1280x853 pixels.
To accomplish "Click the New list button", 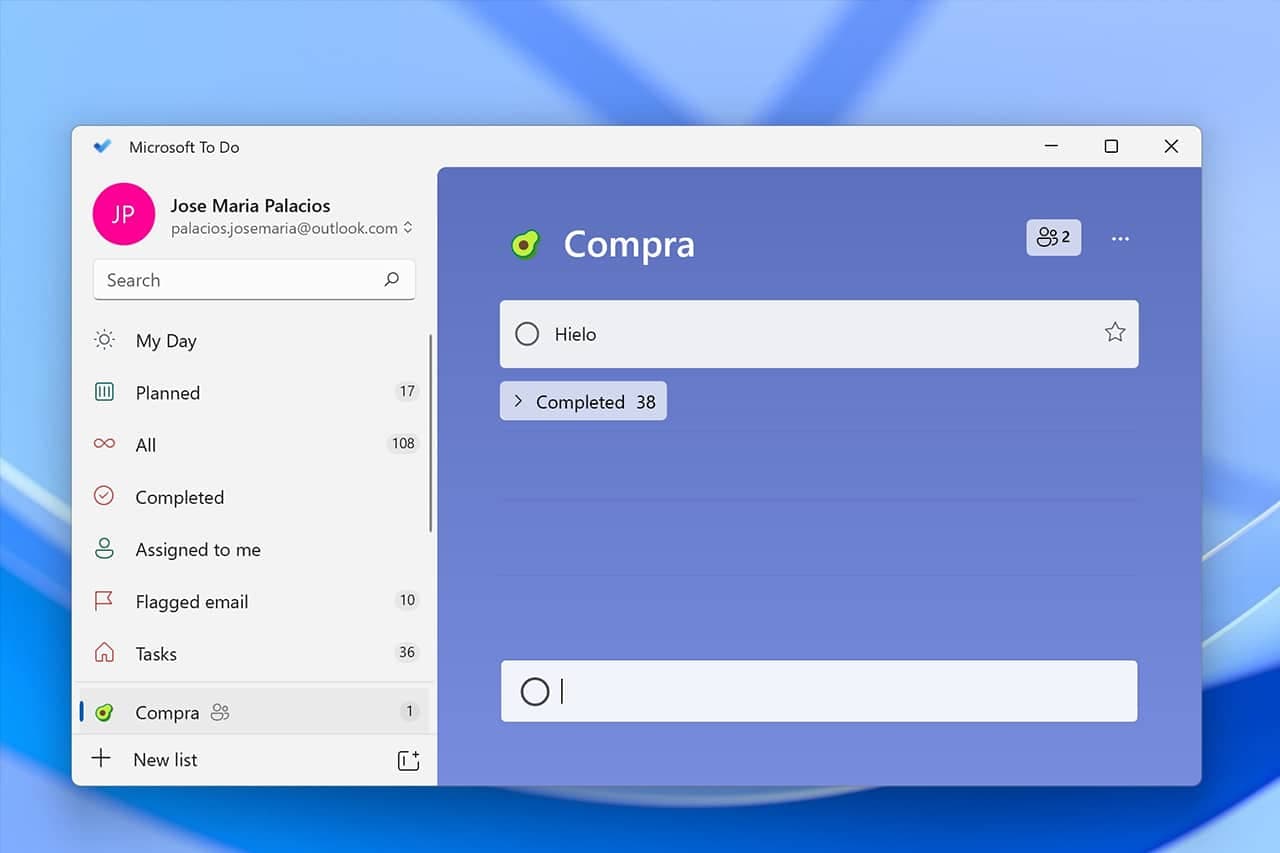I will pos(165,759).
